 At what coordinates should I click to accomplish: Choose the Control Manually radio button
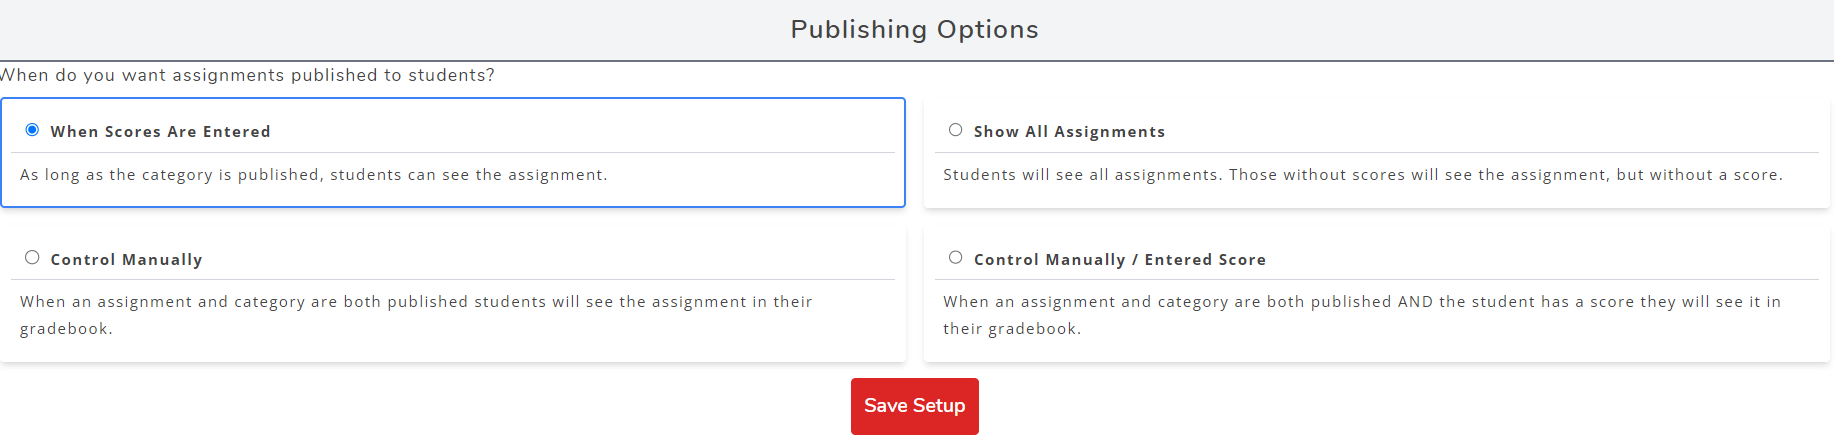(x=32, y=258)
